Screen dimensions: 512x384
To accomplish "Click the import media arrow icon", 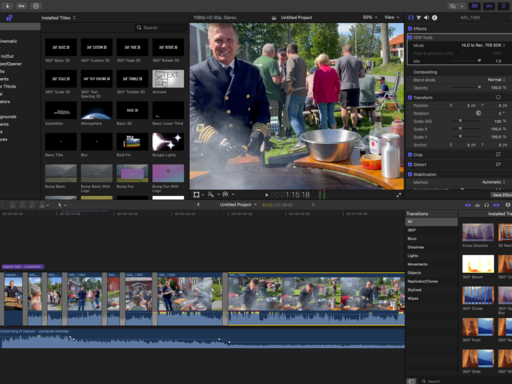I will click(x=7, y=6).
